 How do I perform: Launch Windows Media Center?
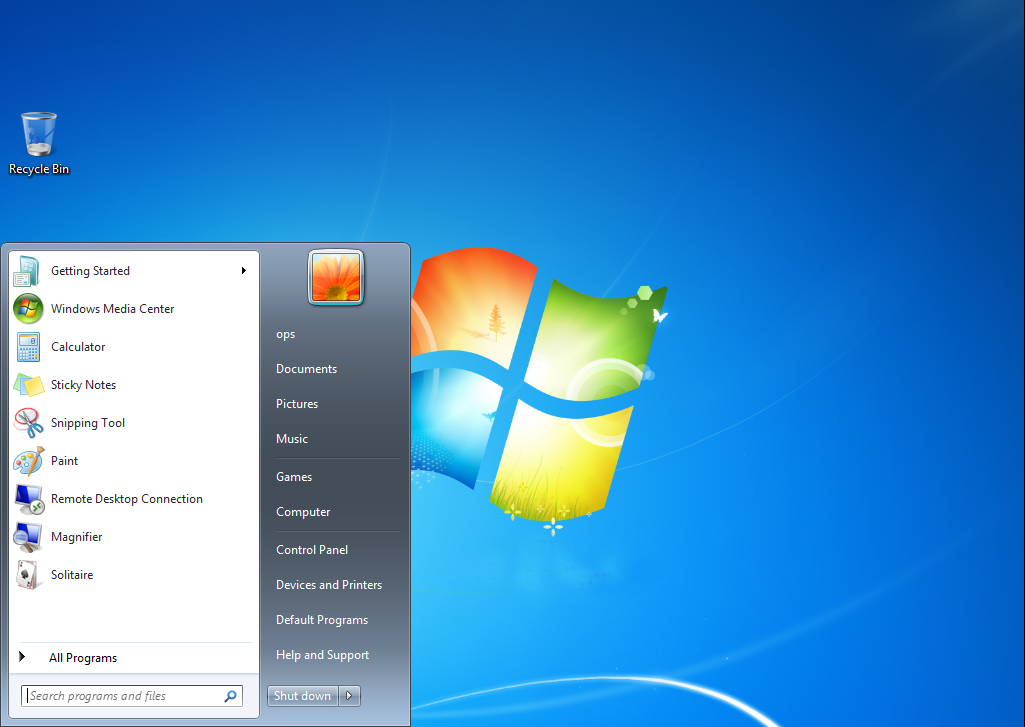coord(113,309)
